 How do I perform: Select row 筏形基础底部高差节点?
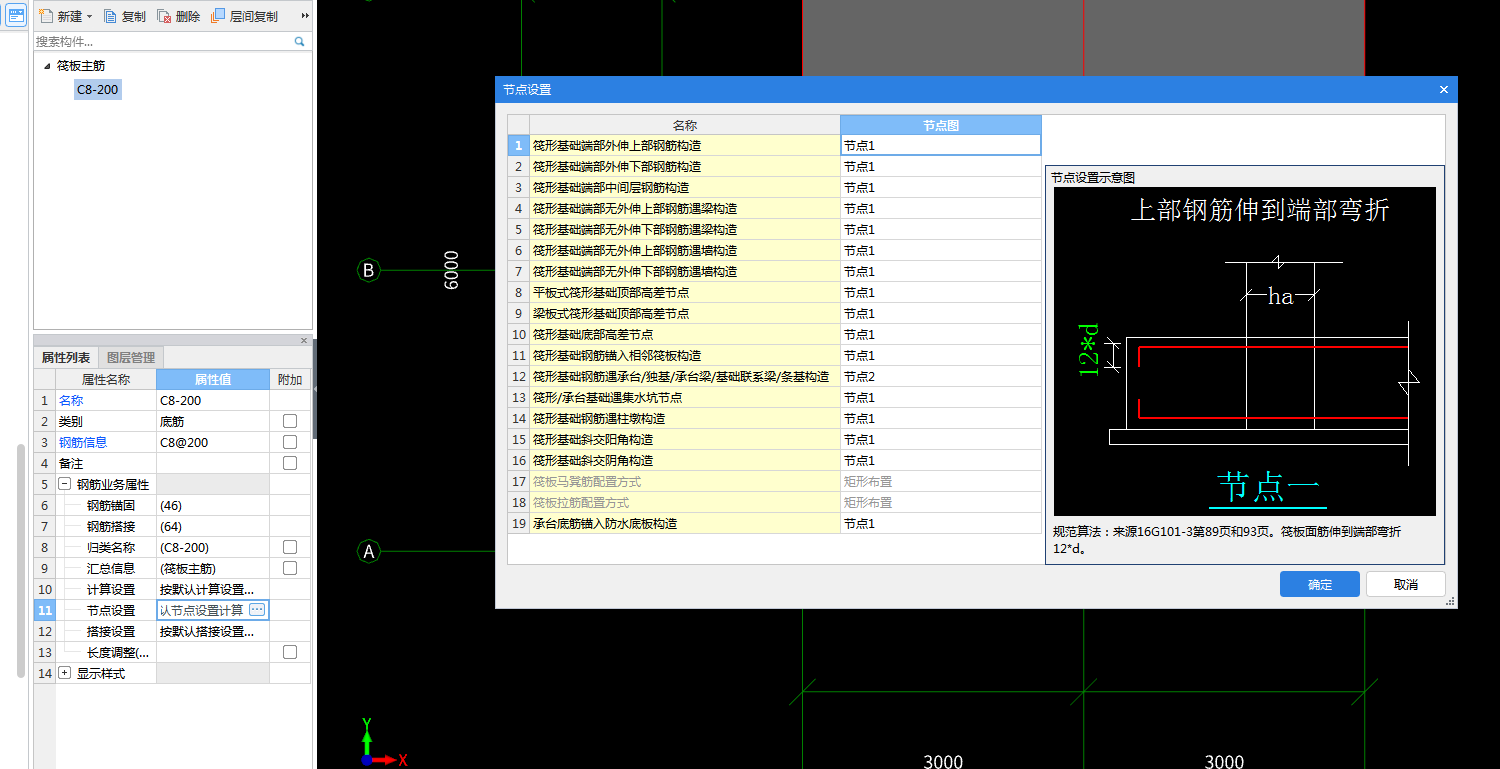click(x=685, y=335)
